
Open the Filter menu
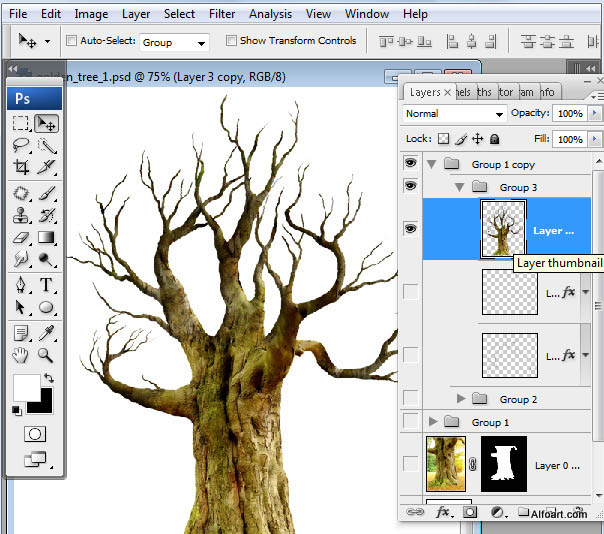tap(222, 14)
